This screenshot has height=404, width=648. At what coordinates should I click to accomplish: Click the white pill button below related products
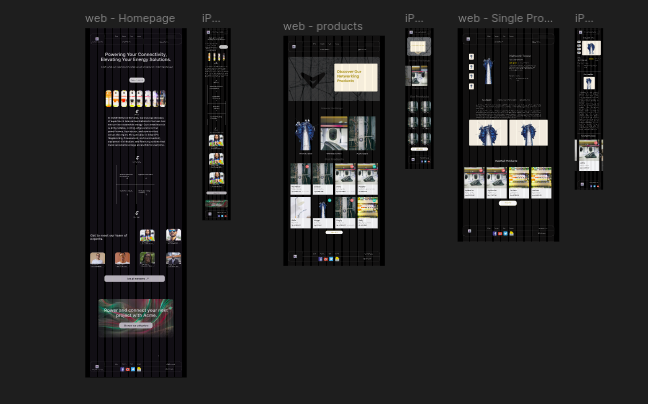(x=507, y=203)
